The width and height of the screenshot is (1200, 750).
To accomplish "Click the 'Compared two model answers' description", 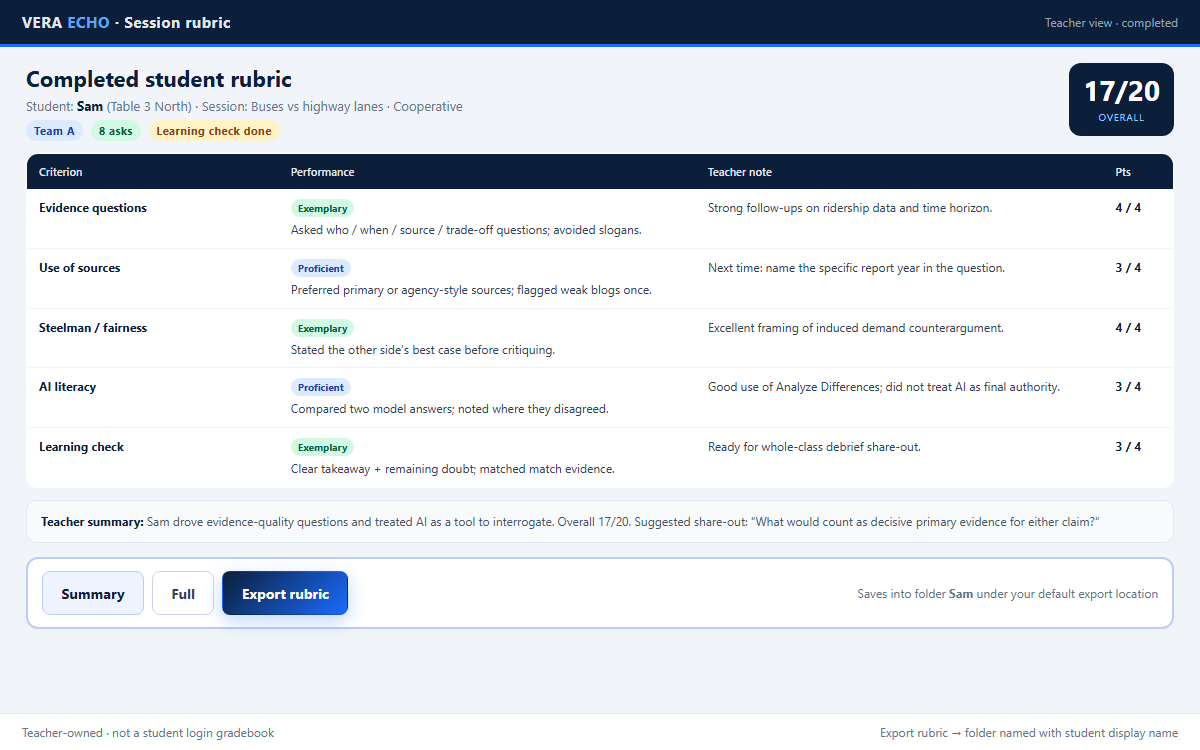I will coord(450,409).
